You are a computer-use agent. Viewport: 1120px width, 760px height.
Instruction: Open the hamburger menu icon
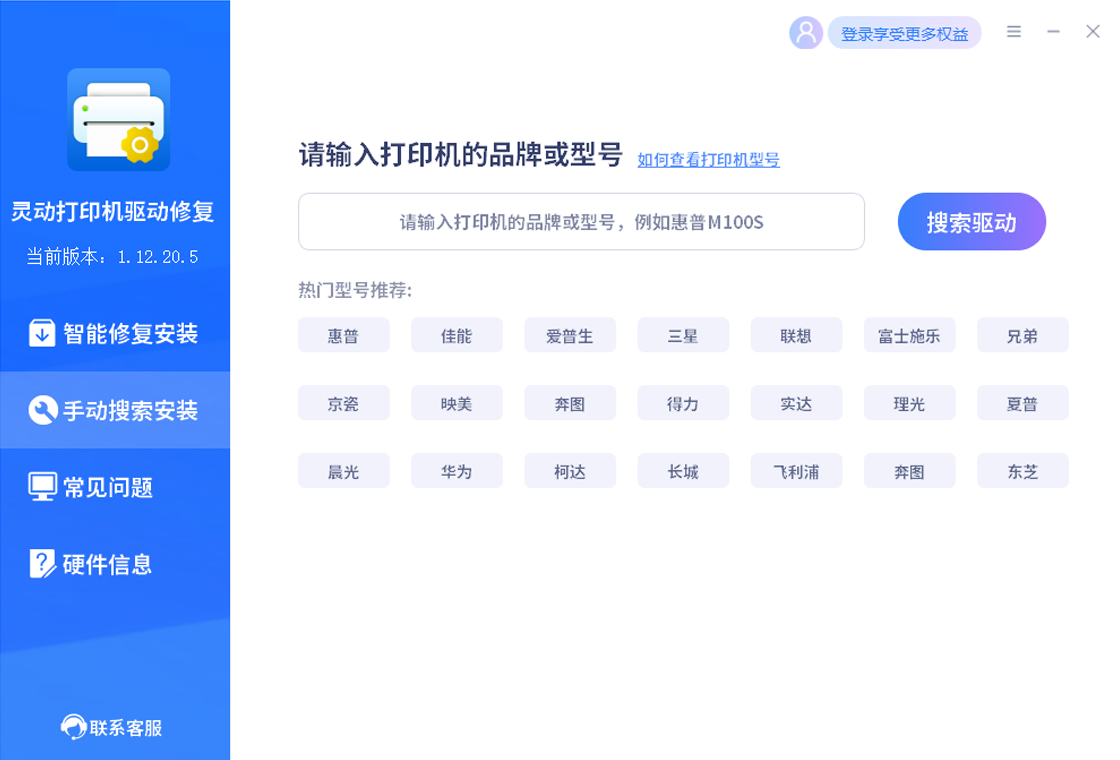pyautogui.click(x=1014, y=31)
